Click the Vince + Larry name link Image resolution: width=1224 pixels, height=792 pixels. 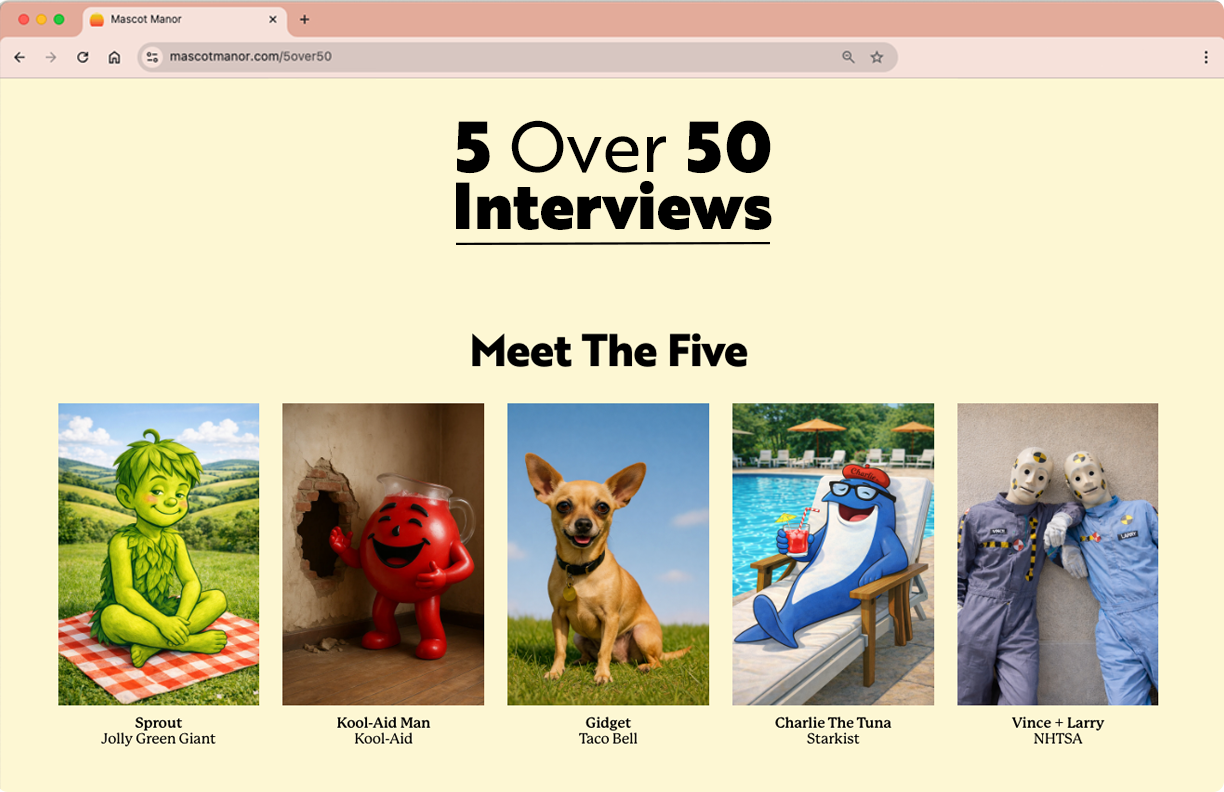[x=1058, y=723]
